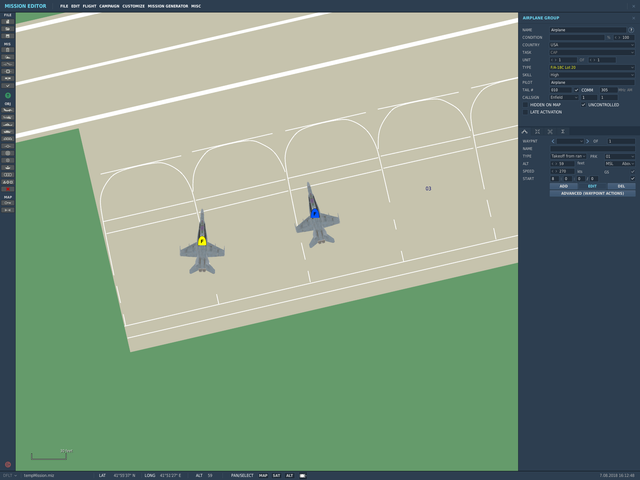Click the DEL waypoint button
The image size is (640, 480).
621,186
